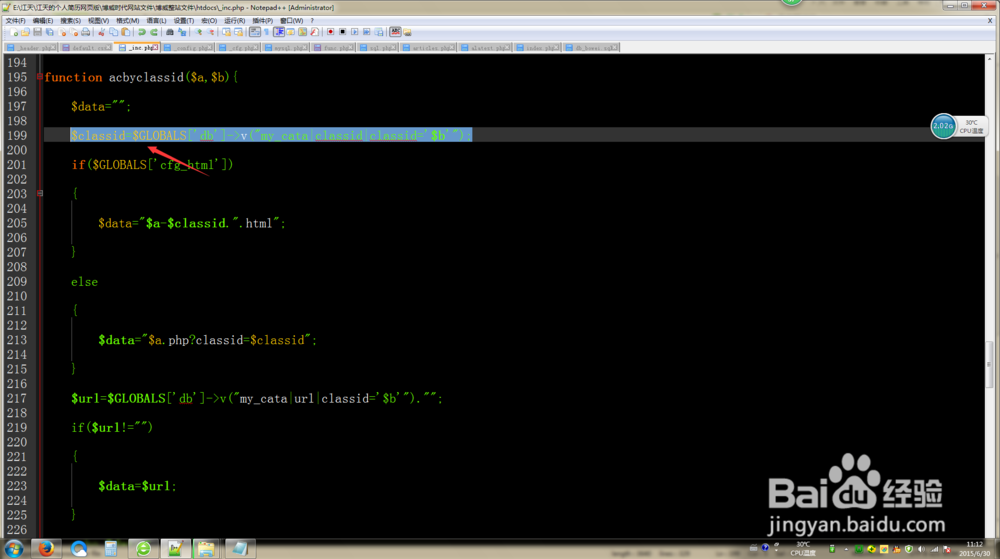
Task: Open the 格式(M) menu
Action: coord(128,20)
